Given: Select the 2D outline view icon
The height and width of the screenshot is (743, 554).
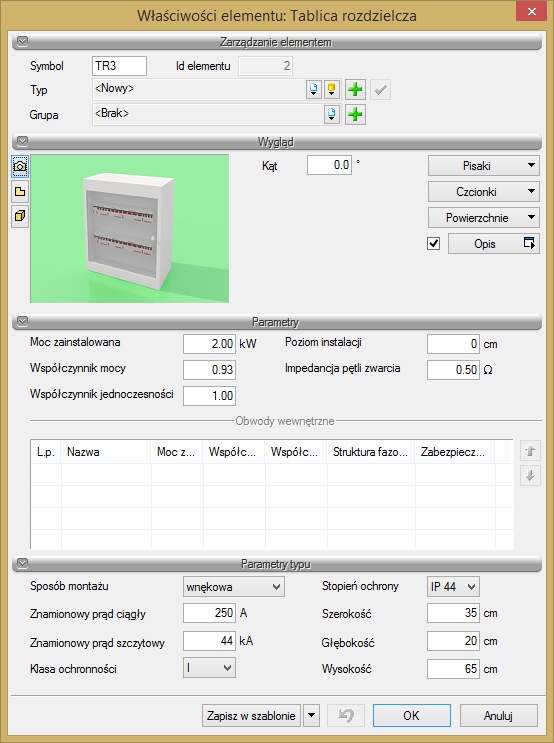Looking at the screenshot, I should (x=20, y=192).
